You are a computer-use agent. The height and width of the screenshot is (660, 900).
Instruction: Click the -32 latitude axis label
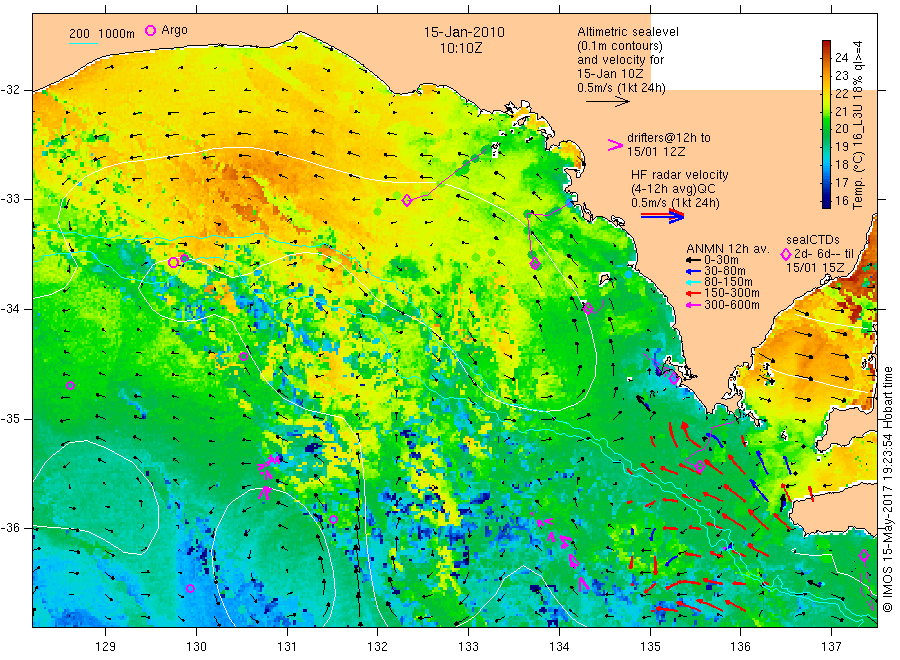tap(11, 90)
